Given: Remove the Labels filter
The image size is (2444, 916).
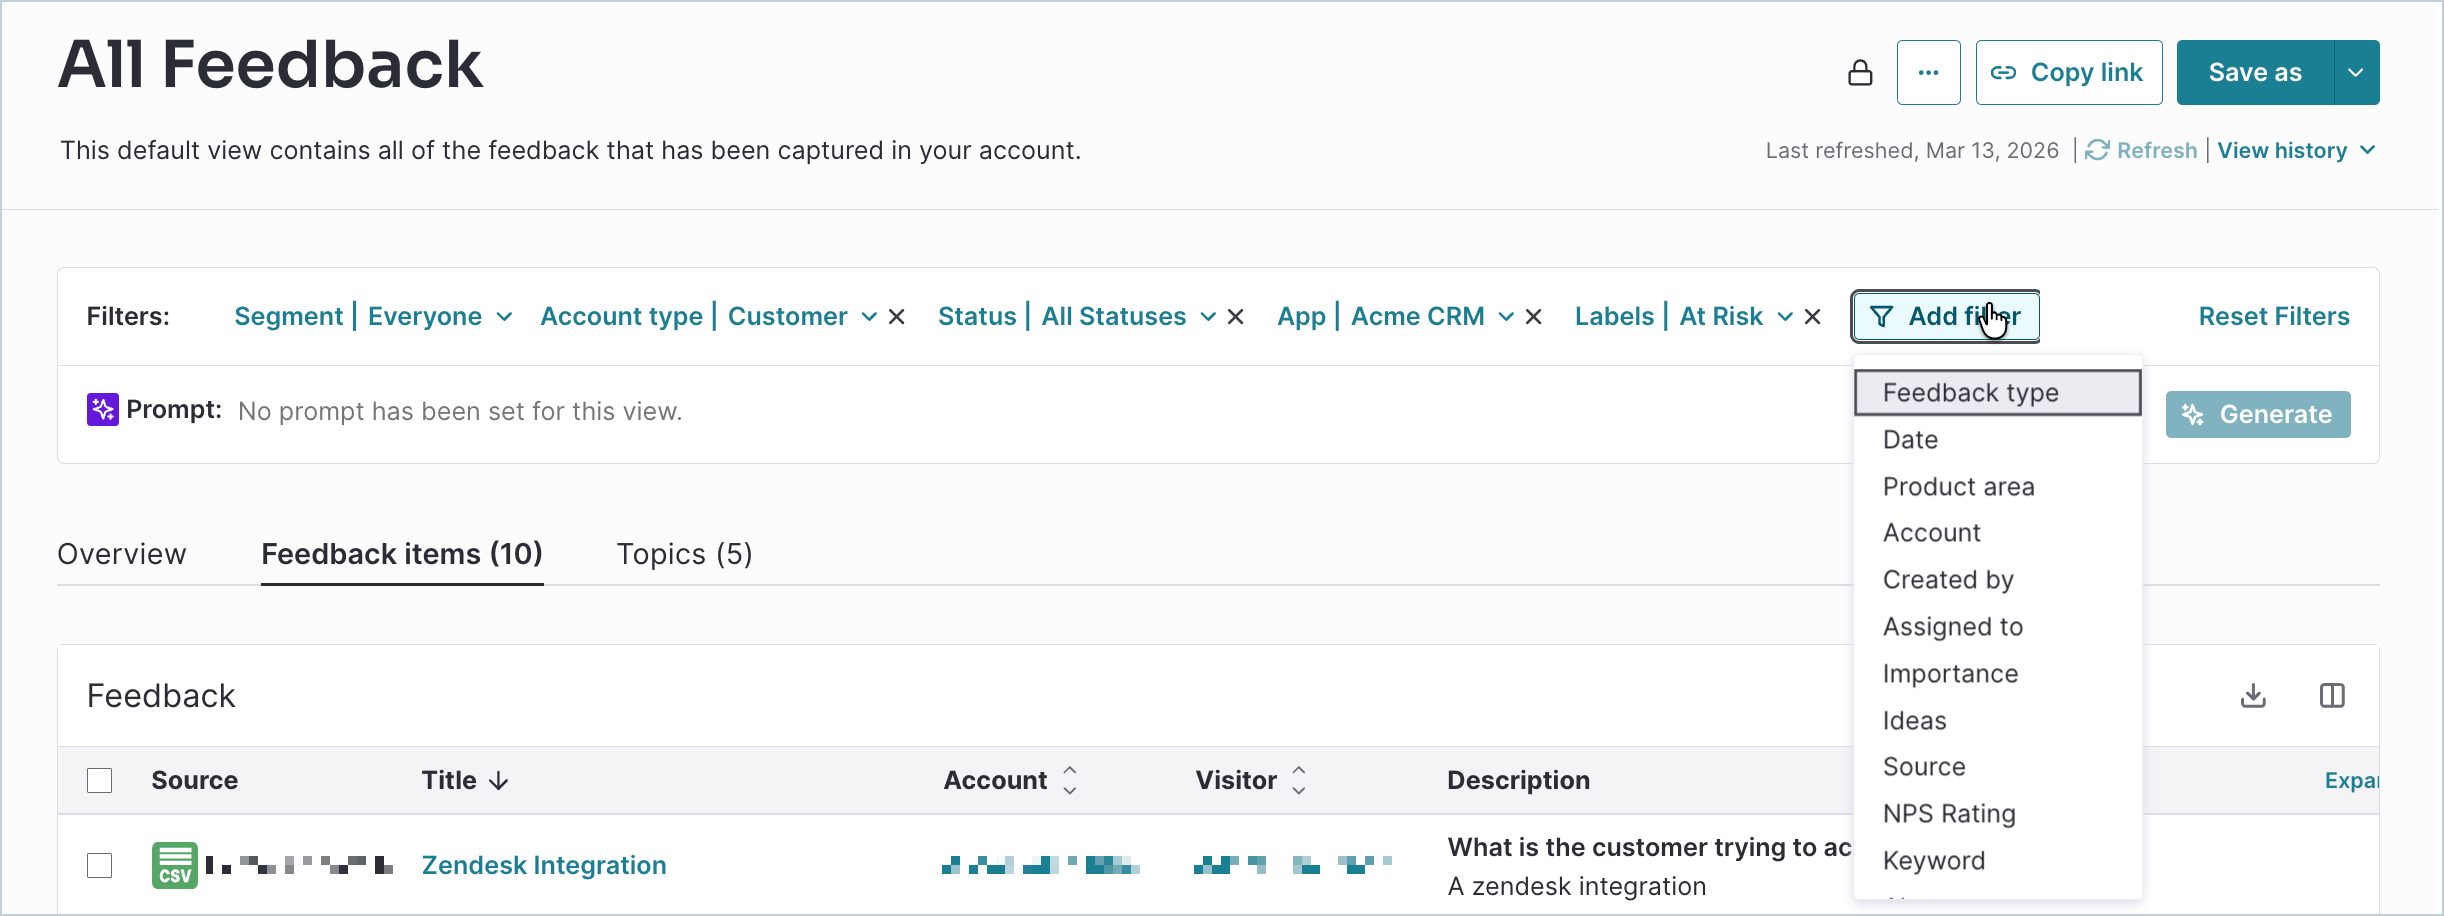Looking at the screenshot, I should (x=1813, y=317).
